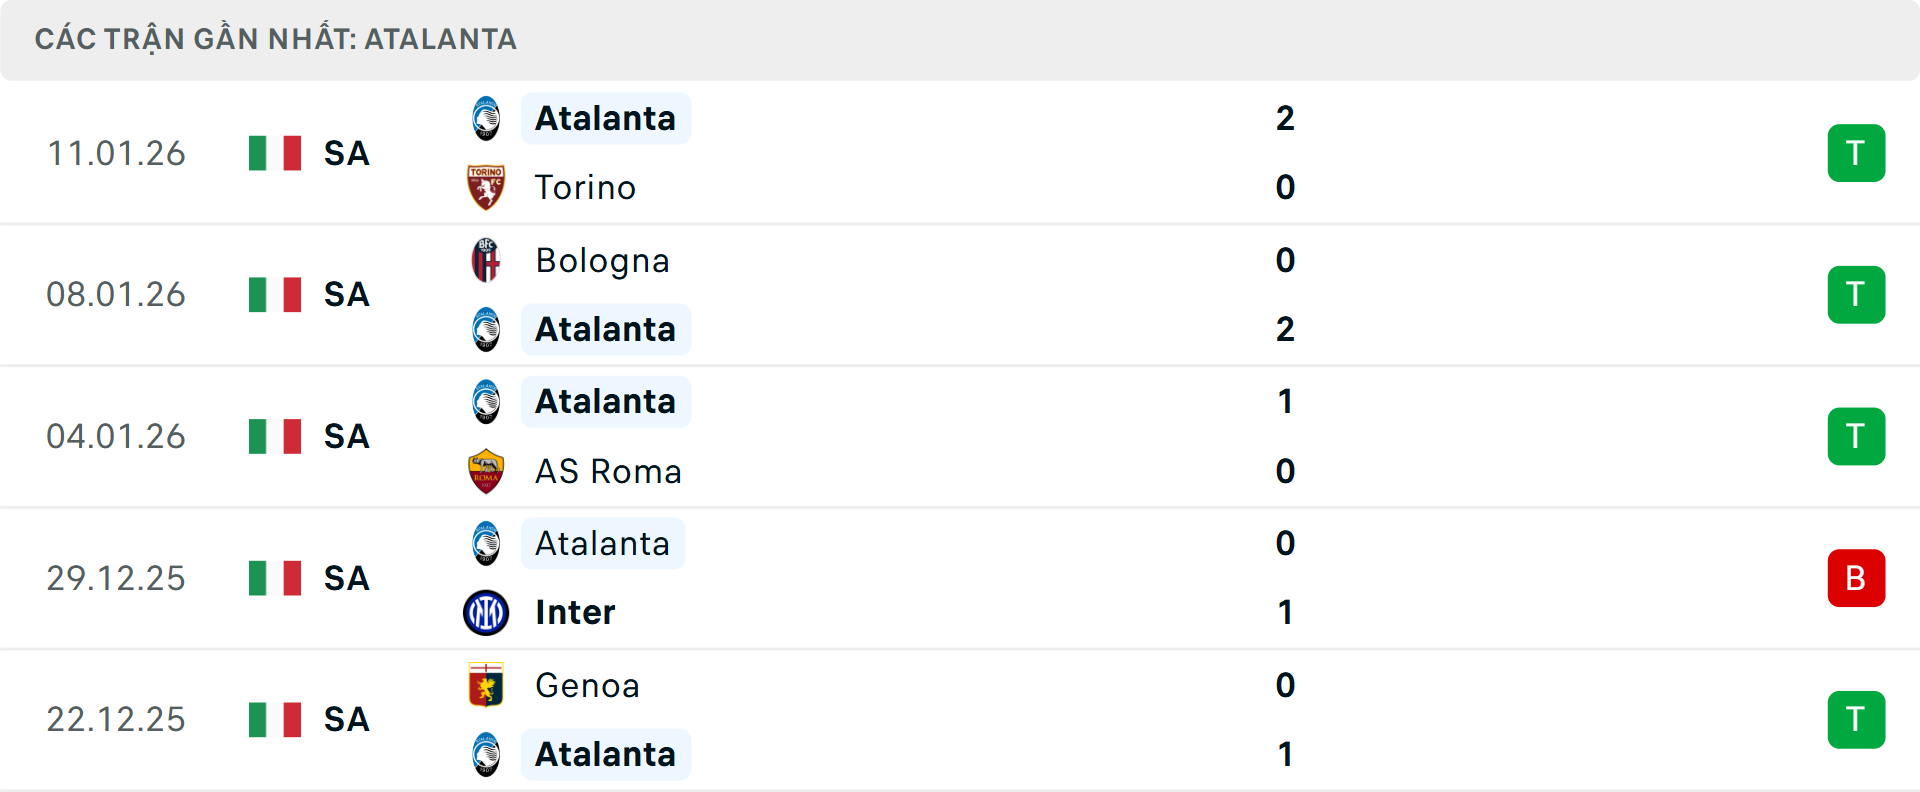The image size is (1920, 792).
Task: Open the Inter team link
Action: coord(575,612)
